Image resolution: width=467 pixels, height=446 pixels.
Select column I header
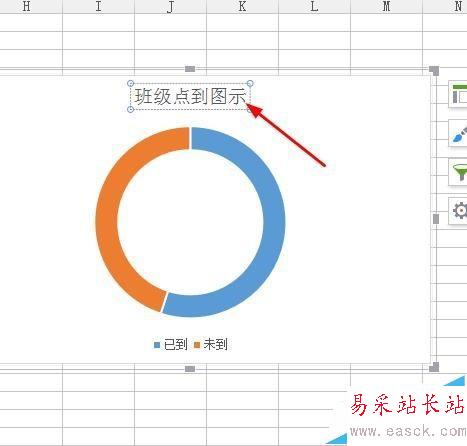pos(98,6)
